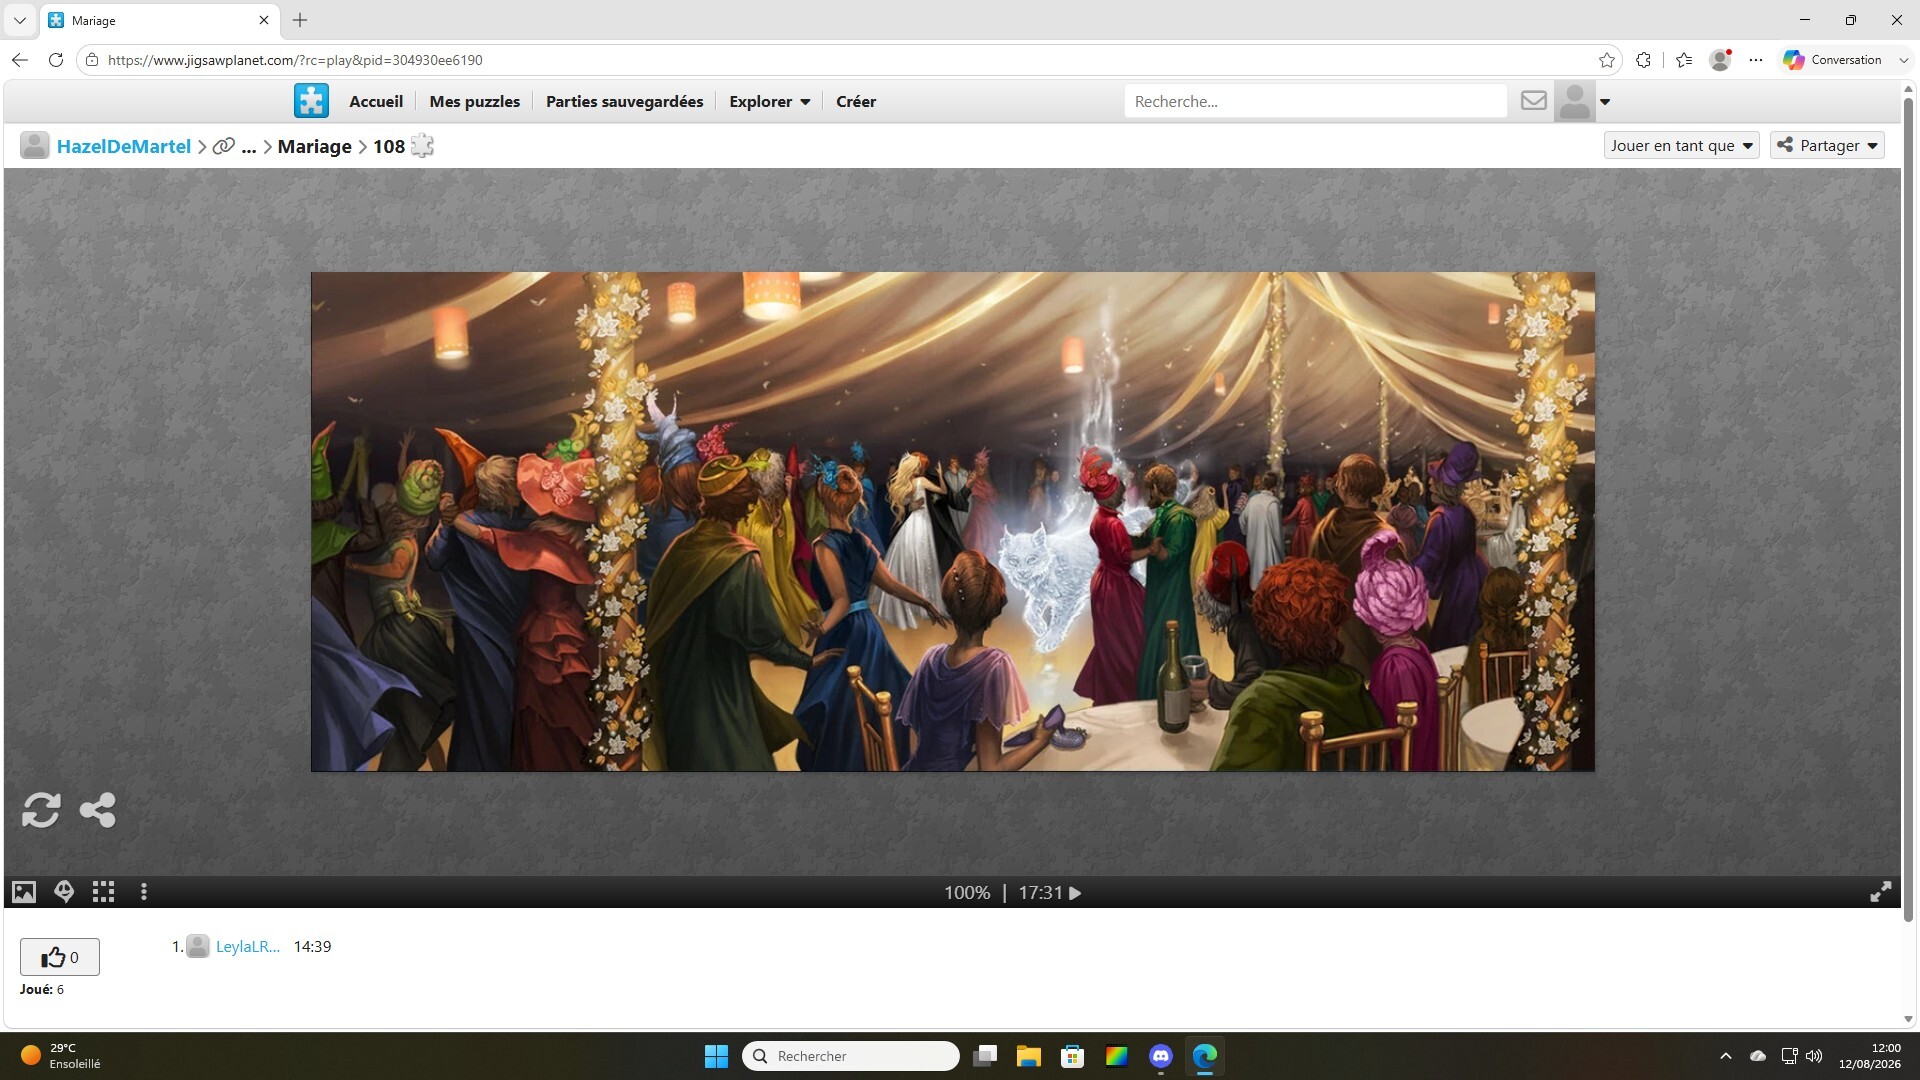Open the Jigsaw Planet home logo

311,101
